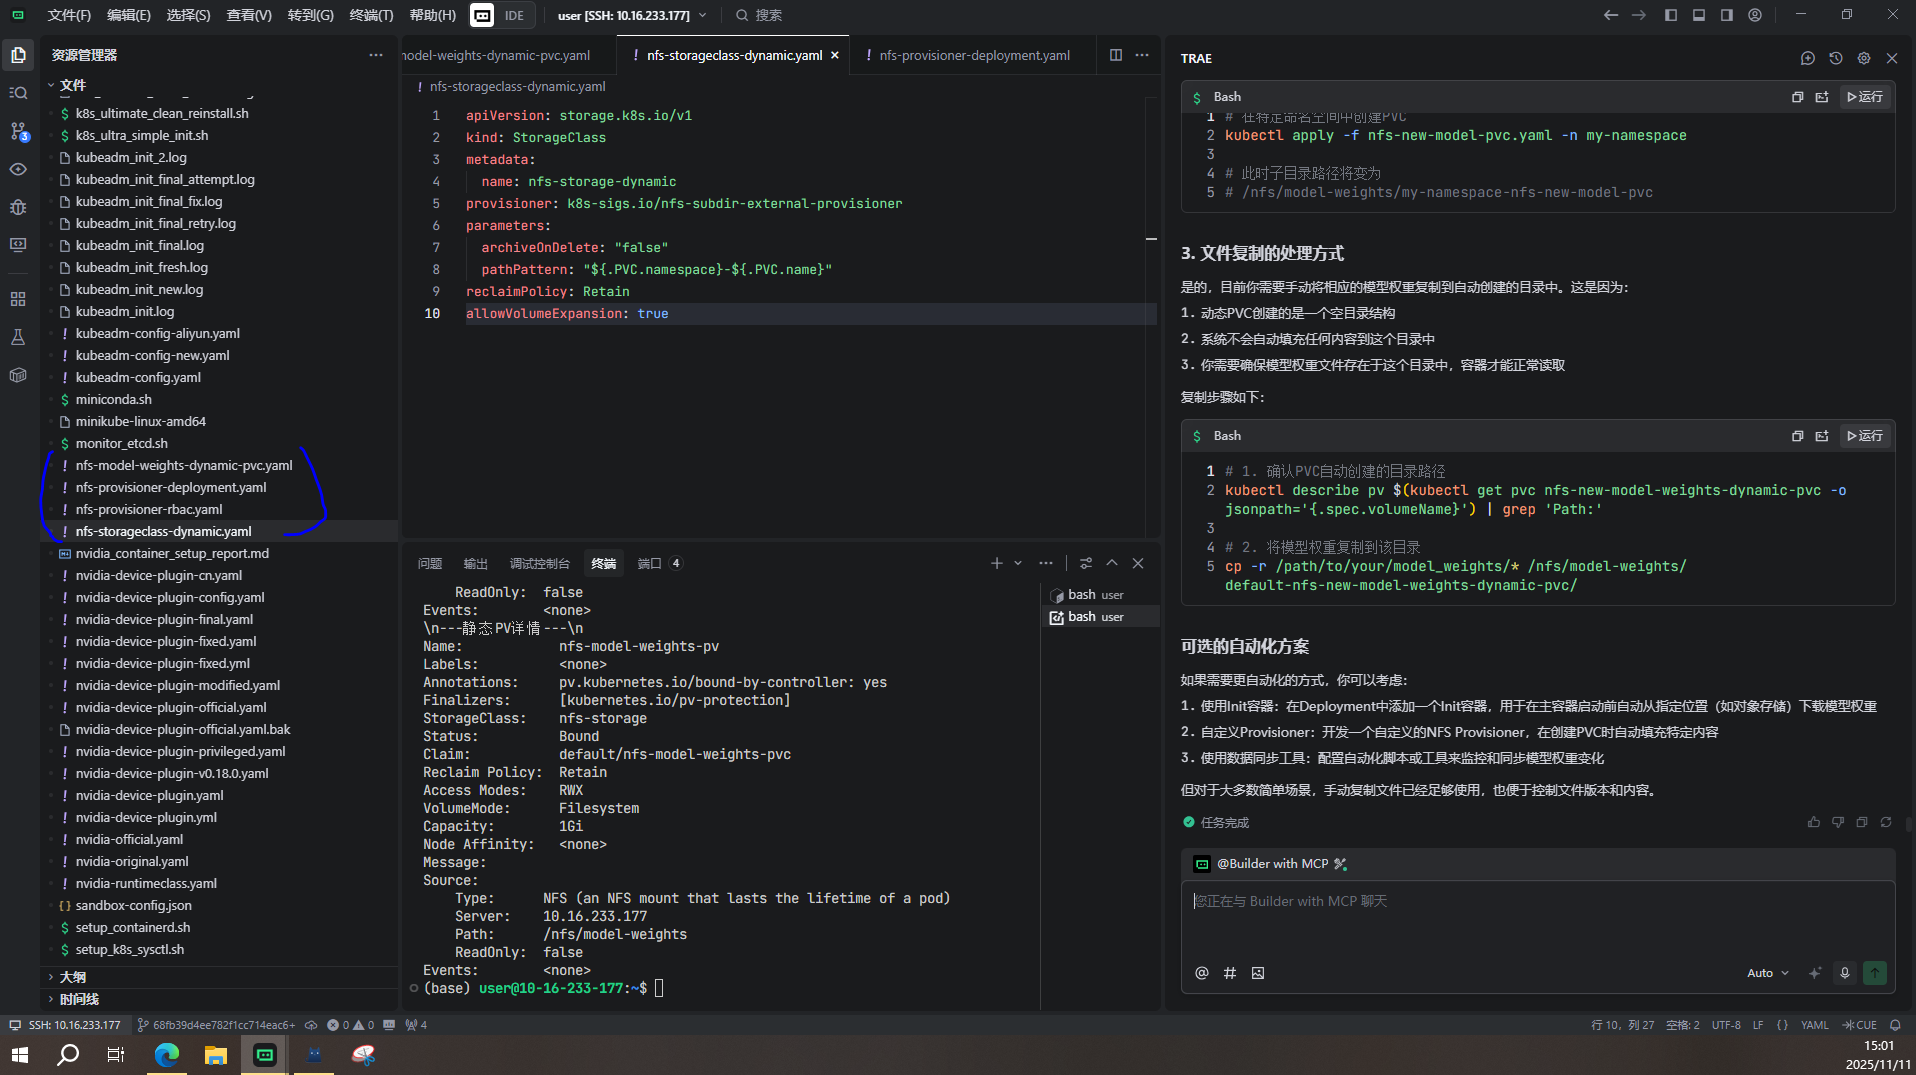Open the account profile icon
The image size is (1916, 1075).
click(x=1755, y=15)
